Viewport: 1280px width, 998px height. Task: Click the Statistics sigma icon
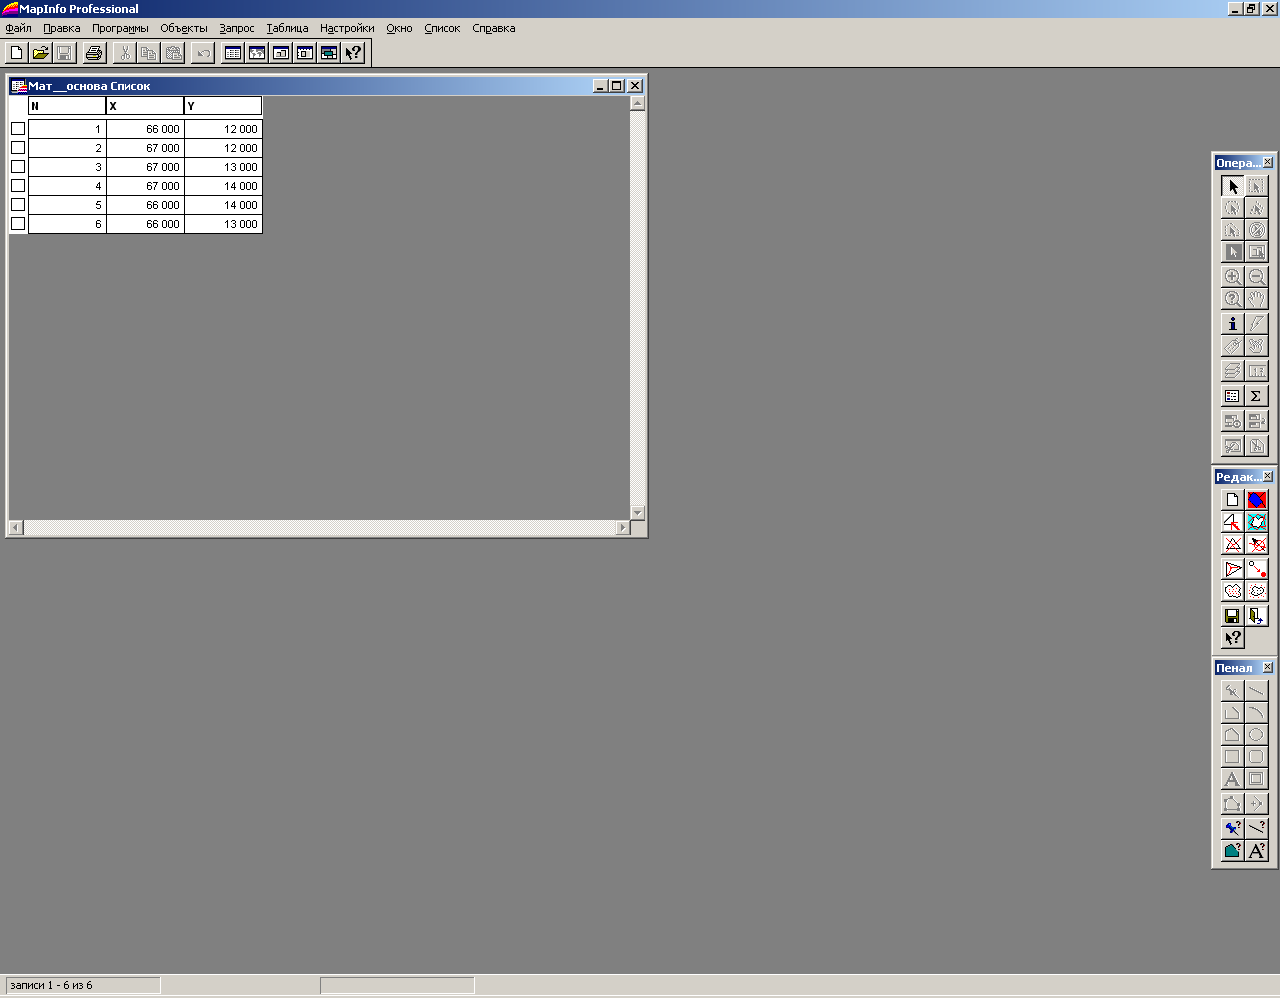click(1256, 396)
